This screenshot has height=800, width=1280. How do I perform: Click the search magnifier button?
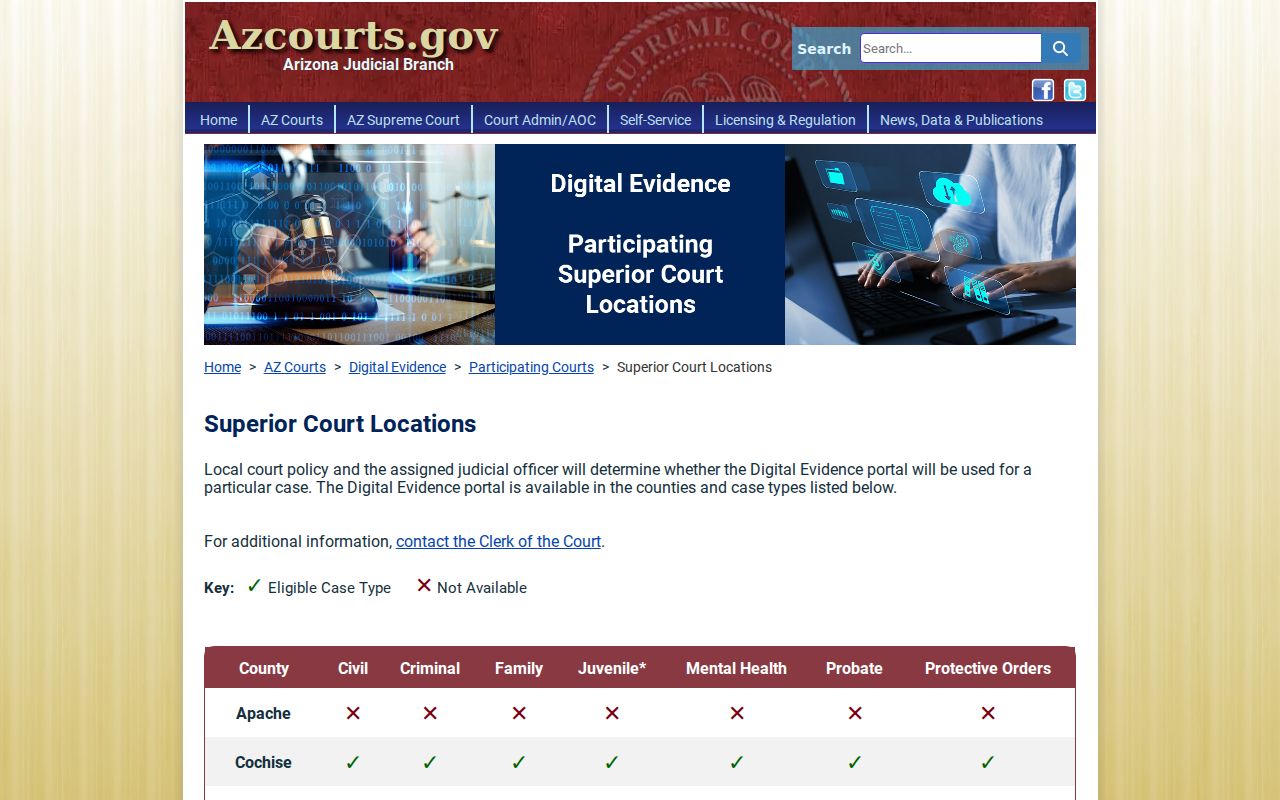point(1061,48)
